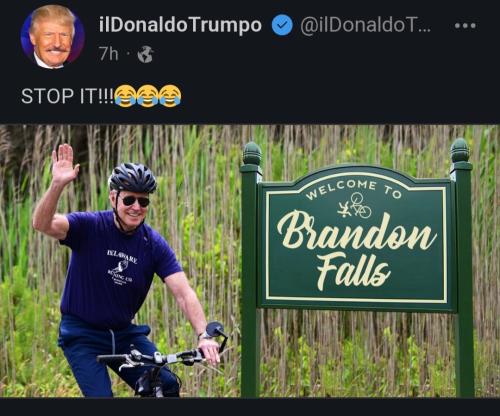Click the handlebar mirror on the bicycle
Screen dimensions: 500x416
[214, 330]
